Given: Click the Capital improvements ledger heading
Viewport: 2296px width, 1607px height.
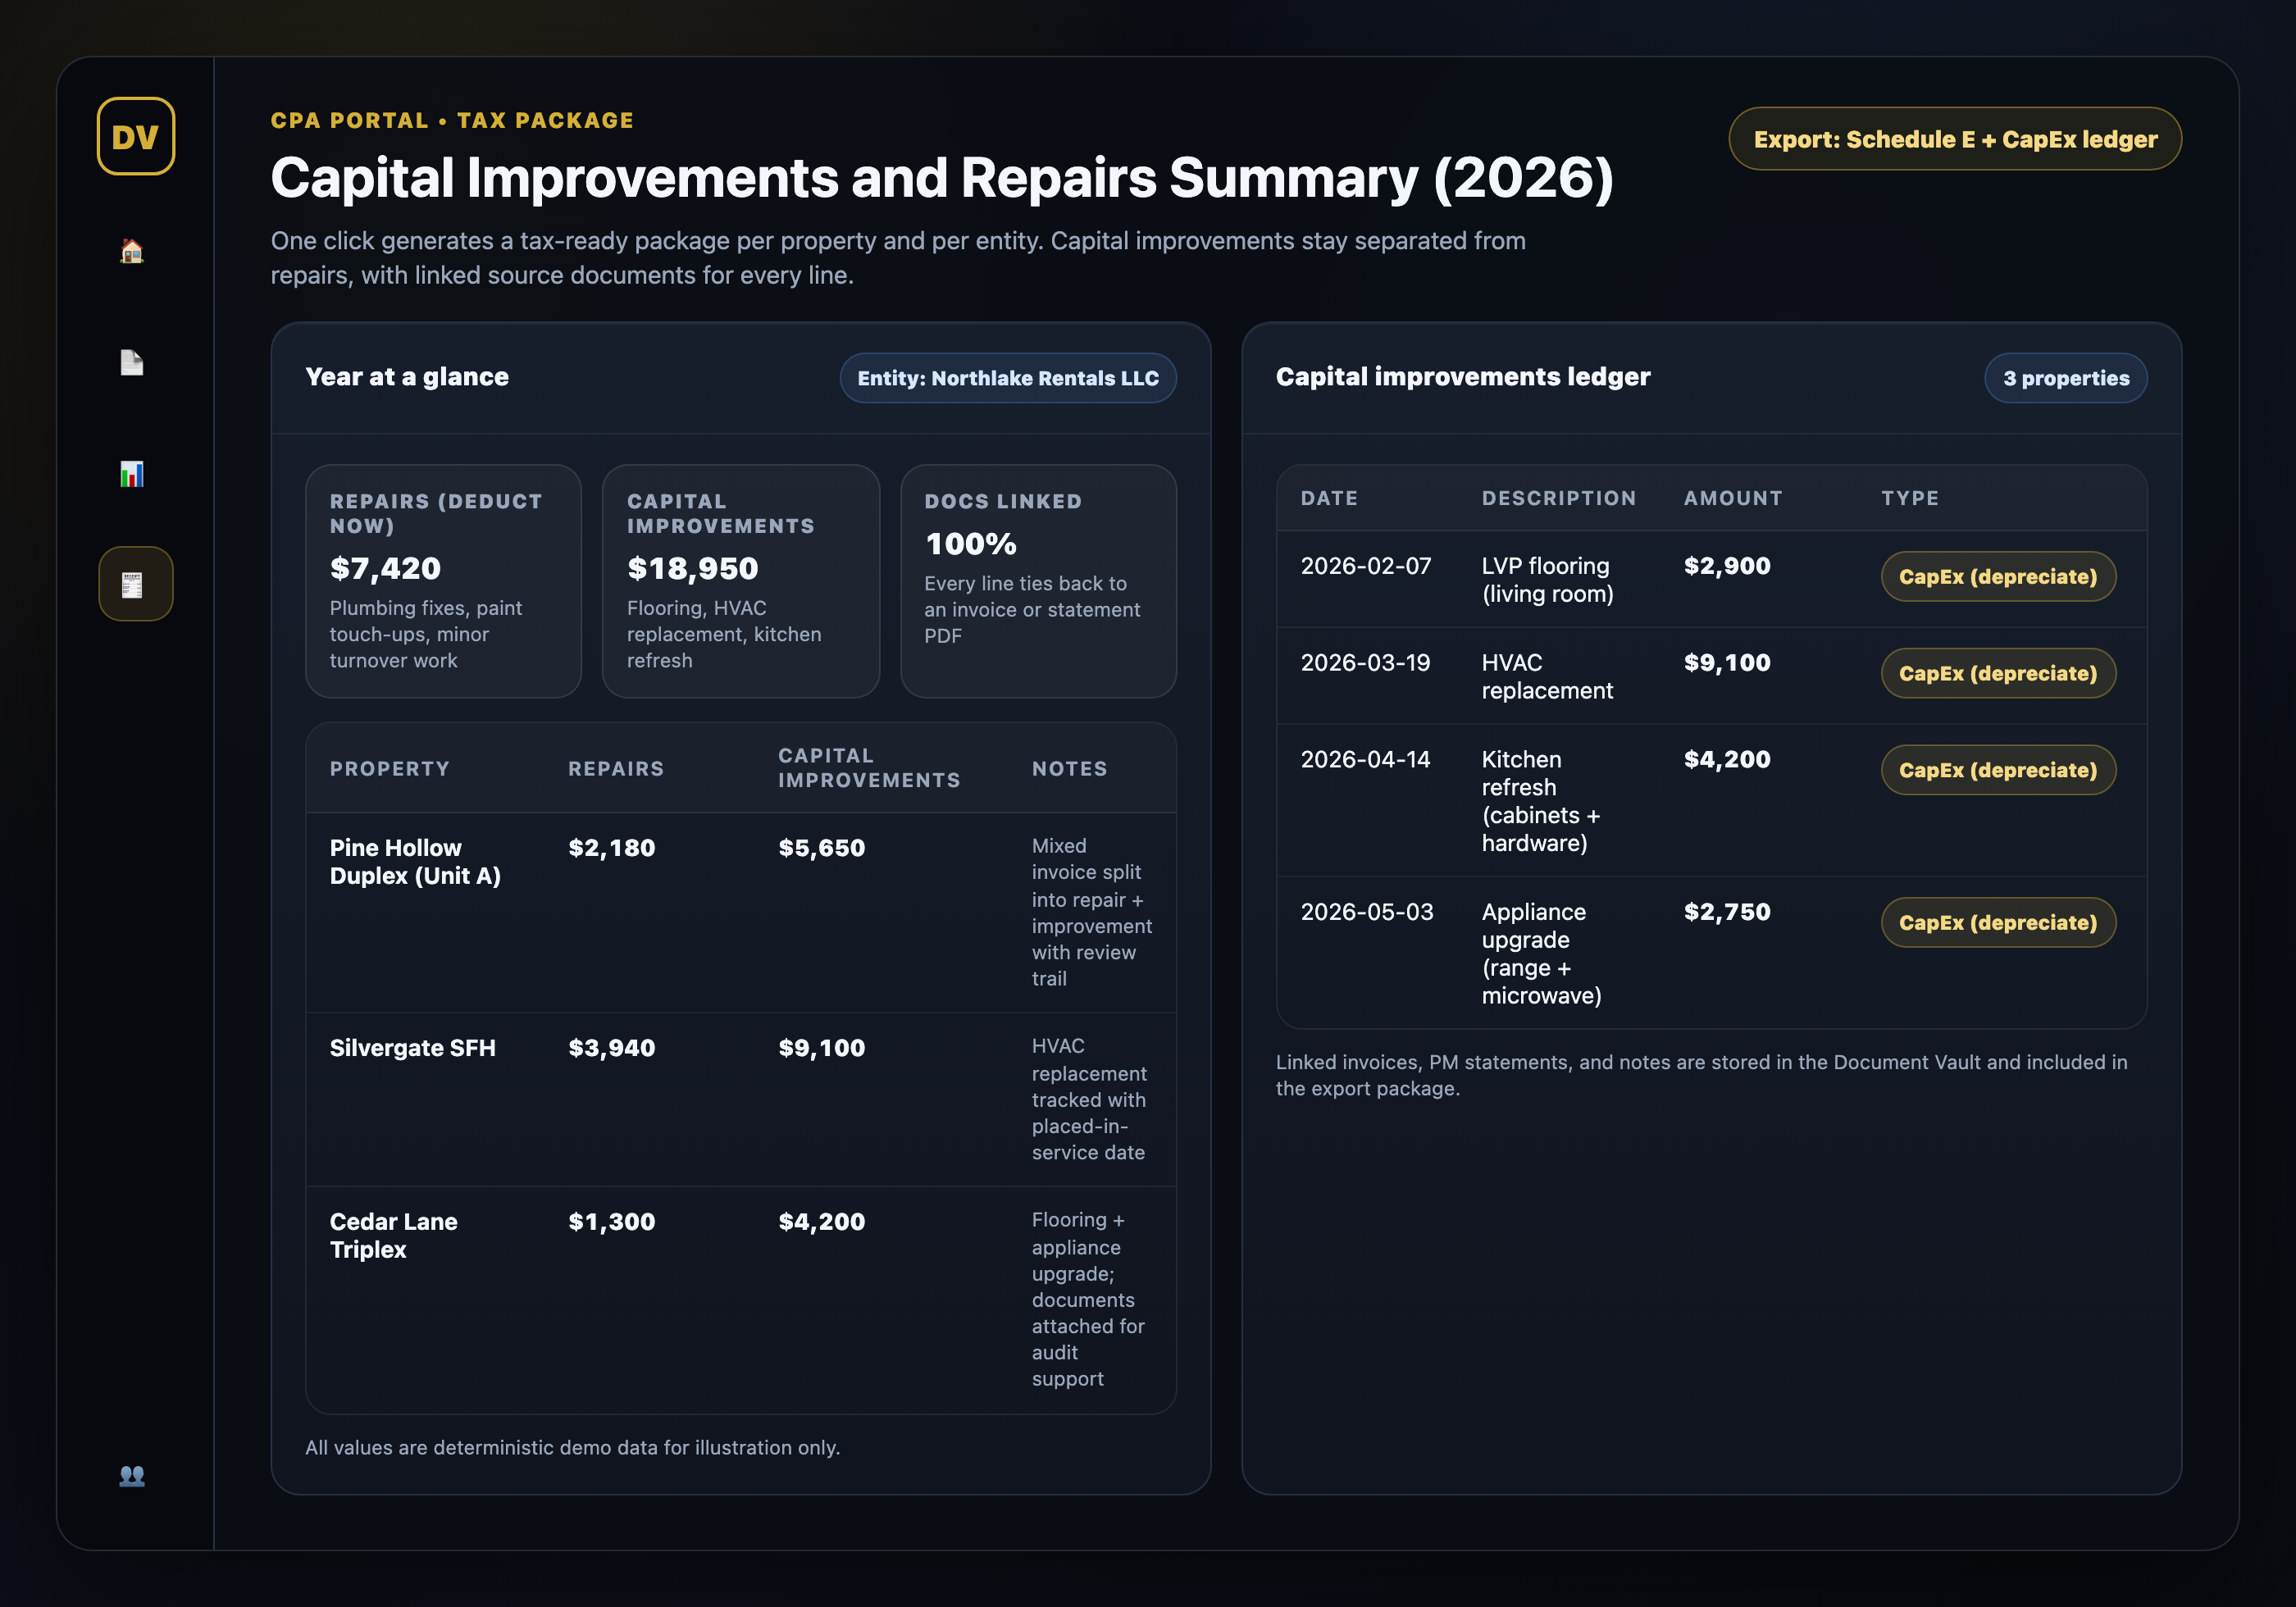Looking at the screenshot, I should coord(1462,377).
